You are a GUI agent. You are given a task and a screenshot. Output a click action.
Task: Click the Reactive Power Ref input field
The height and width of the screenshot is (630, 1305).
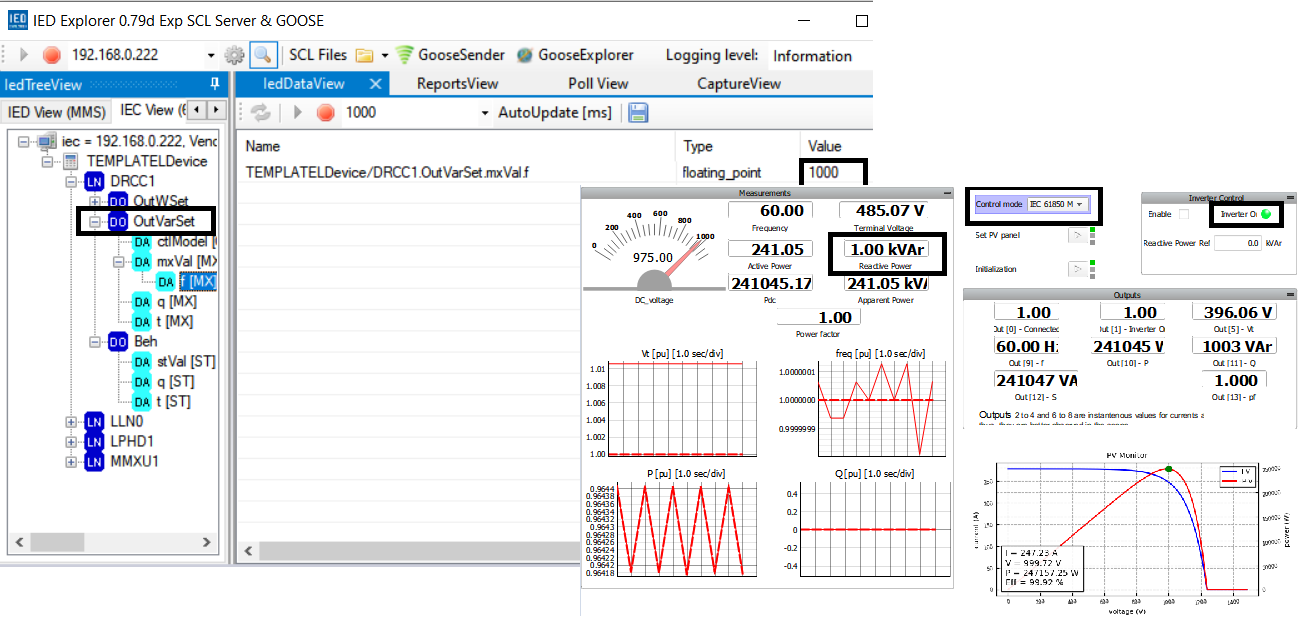coord(1239,243)
